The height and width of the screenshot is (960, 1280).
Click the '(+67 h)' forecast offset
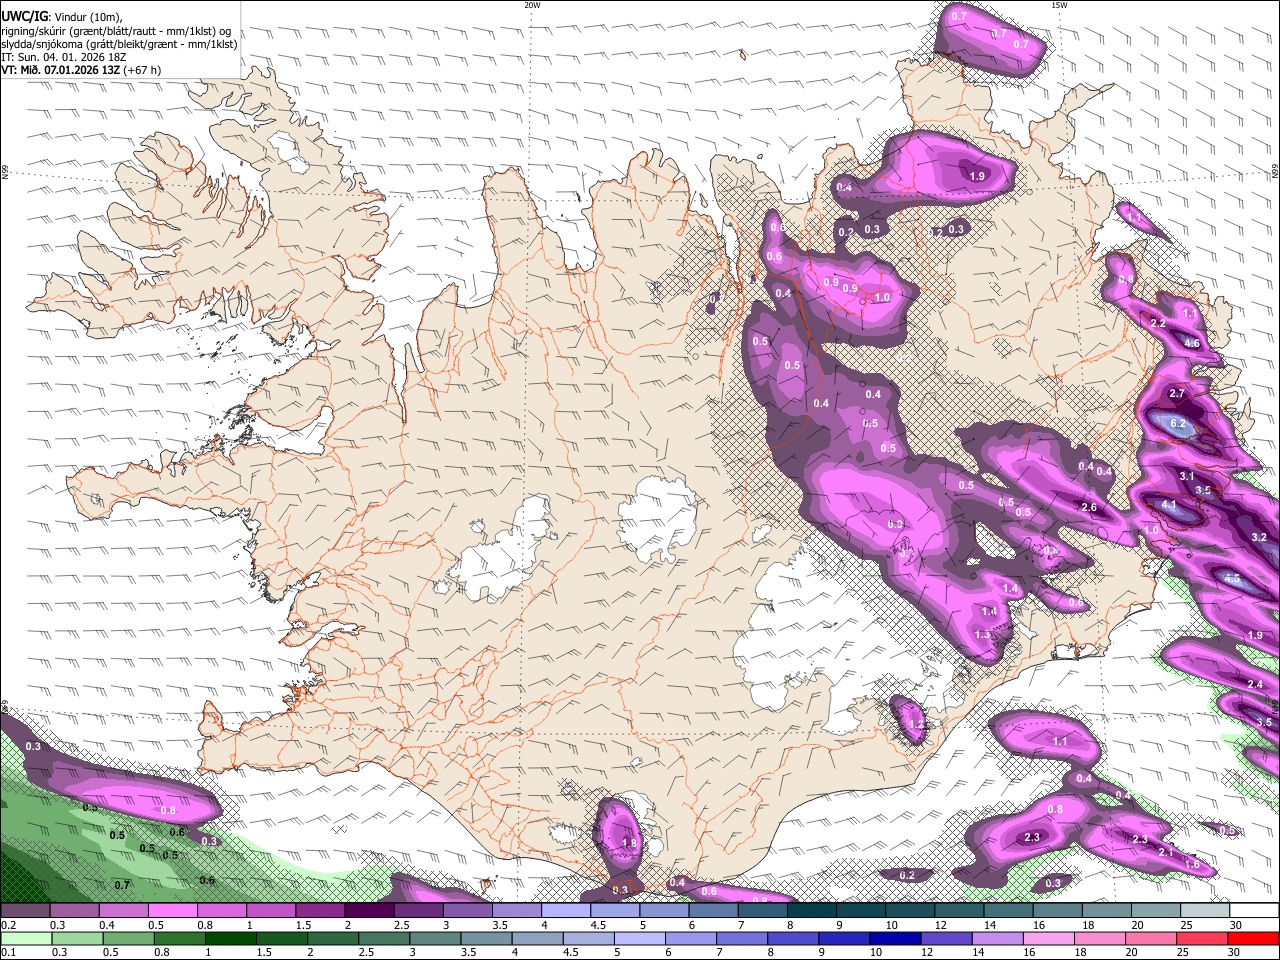click(x=142, y=70)
